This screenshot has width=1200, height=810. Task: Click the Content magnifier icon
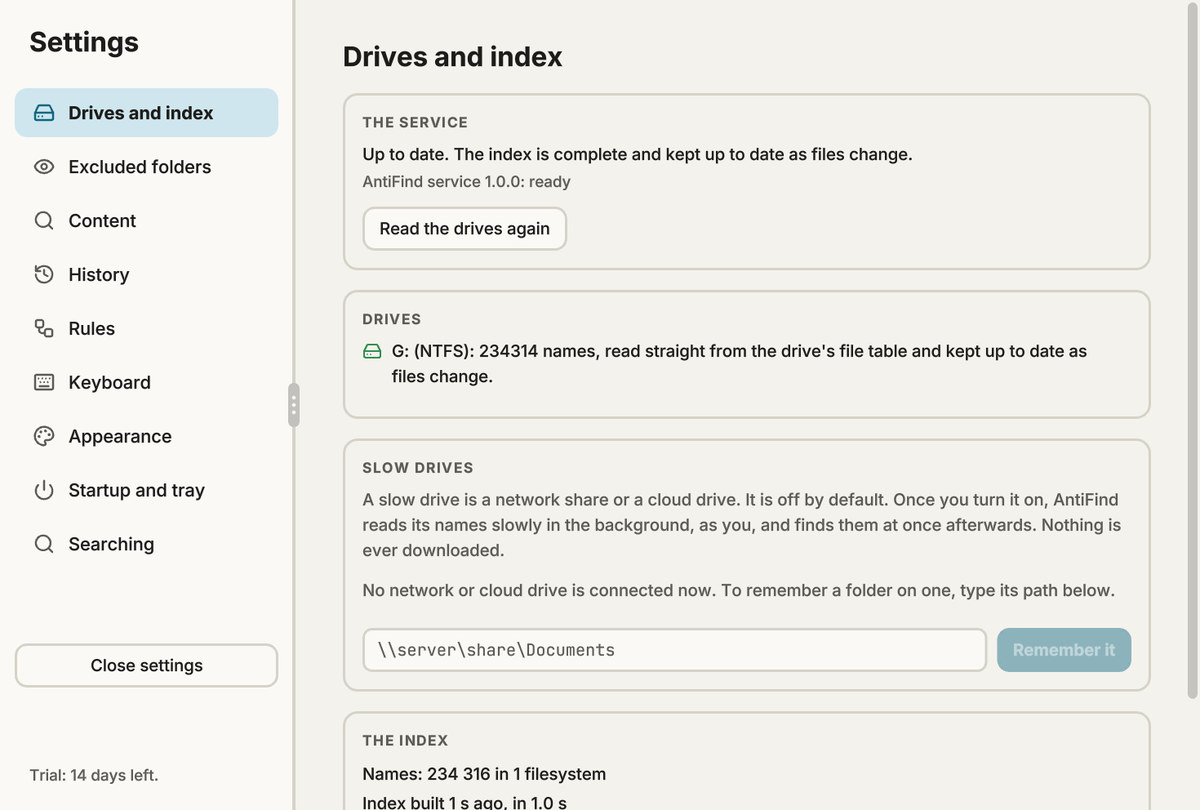click(44, 221)
